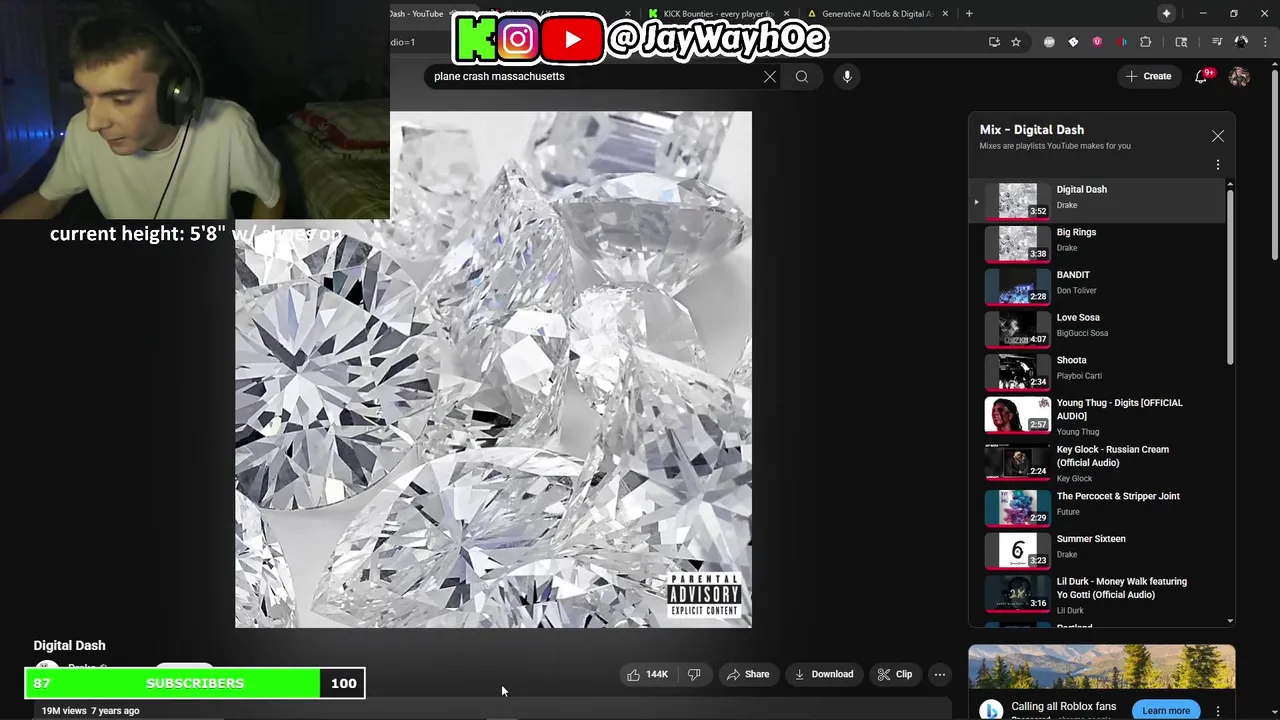Open the playlist panel's three-dot options menu

pos(1218,164)
